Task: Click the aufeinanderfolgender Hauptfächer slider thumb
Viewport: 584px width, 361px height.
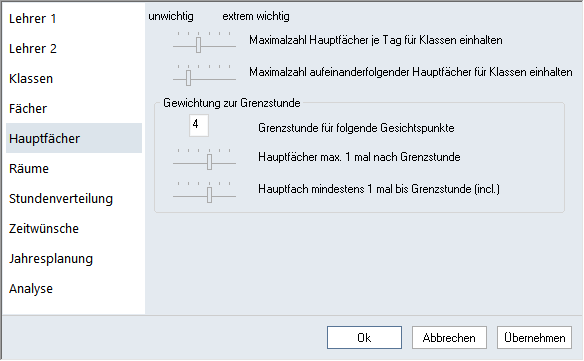Action: click(188, 78)
